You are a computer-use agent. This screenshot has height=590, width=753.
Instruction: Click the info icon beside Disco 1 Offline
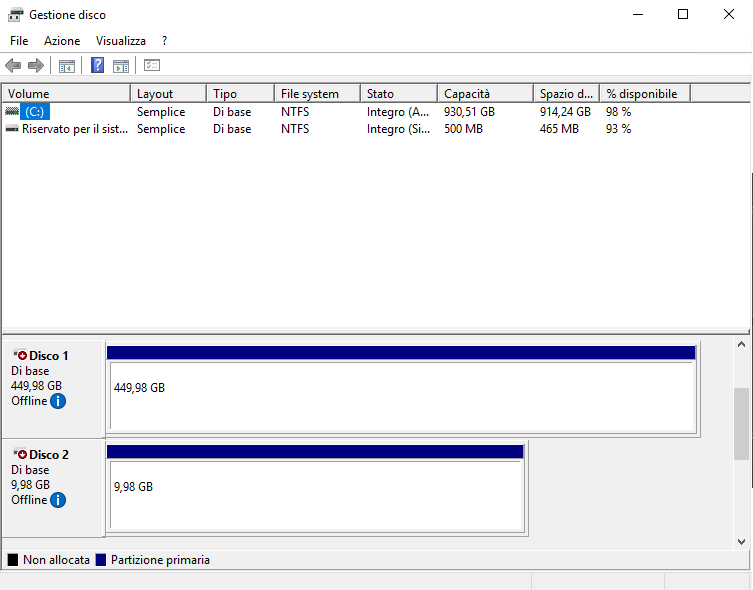point(58,401)
